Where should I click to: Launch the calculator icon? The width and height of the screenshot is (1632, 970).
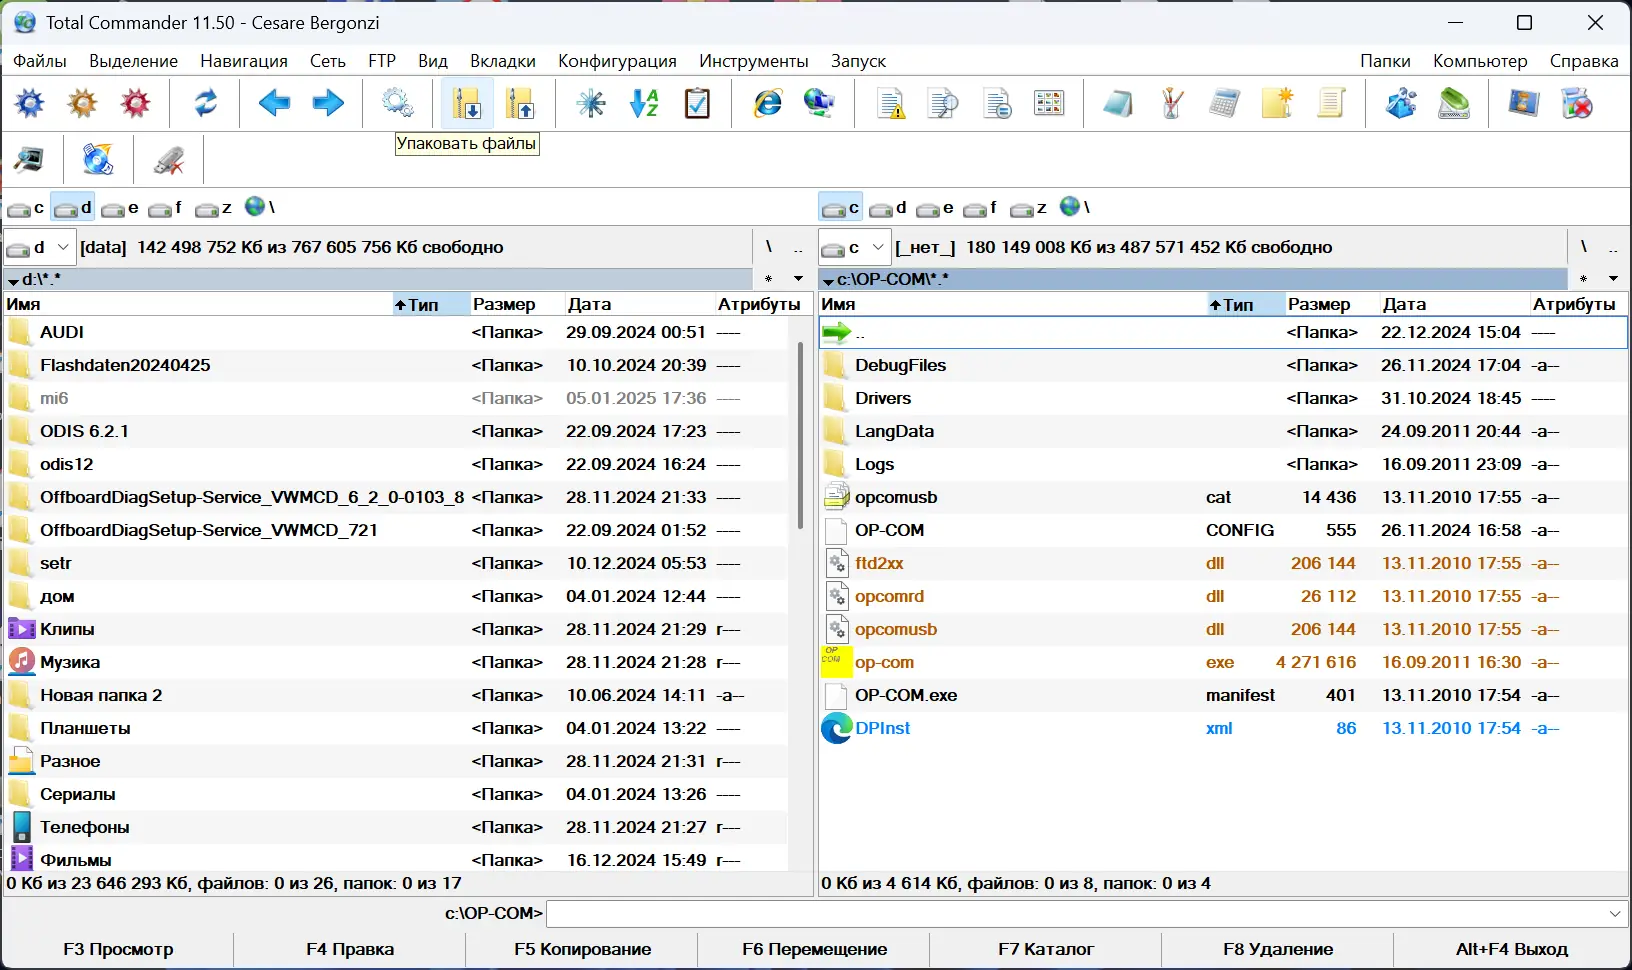tap(1224, 103)
